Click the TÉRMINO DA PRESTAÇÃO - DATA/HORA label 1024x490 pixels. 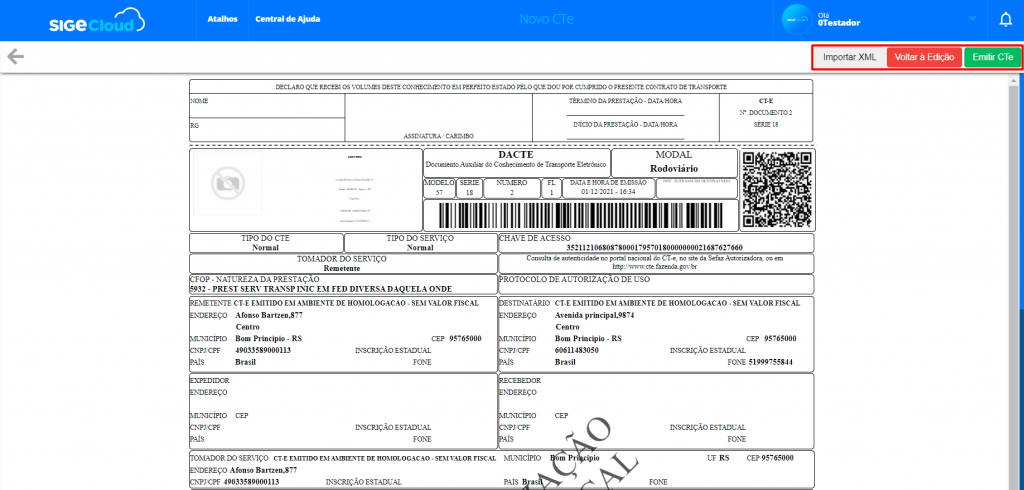(625, 101)
